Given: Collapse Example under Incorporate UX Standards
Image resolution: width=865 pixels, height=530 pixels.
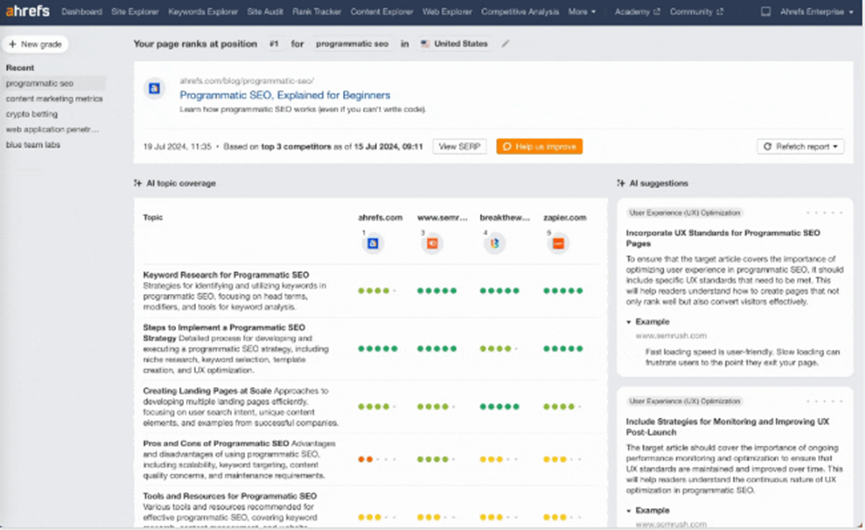Looking at the screenshot, I should coord(648,322).
